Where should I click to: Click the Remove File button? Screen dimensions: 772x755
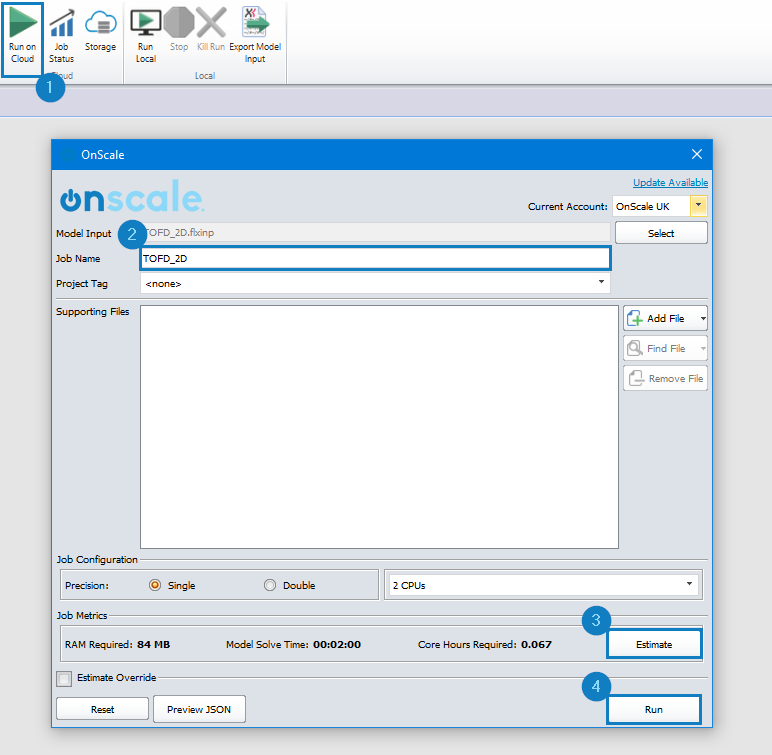(665, 378)
